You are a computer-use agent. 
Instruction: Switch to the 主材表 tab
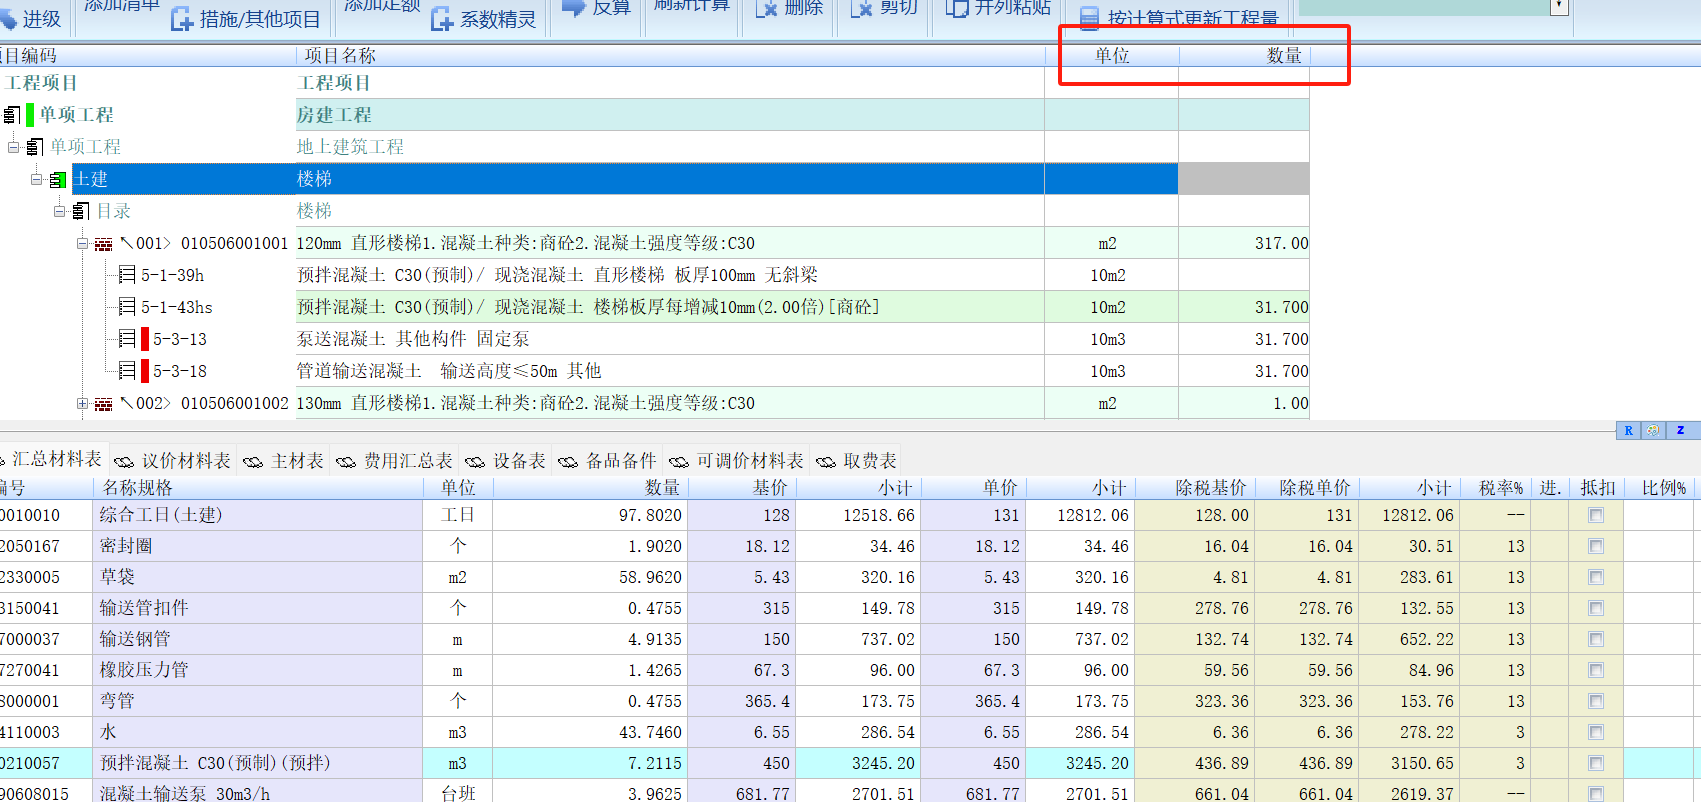284,460
